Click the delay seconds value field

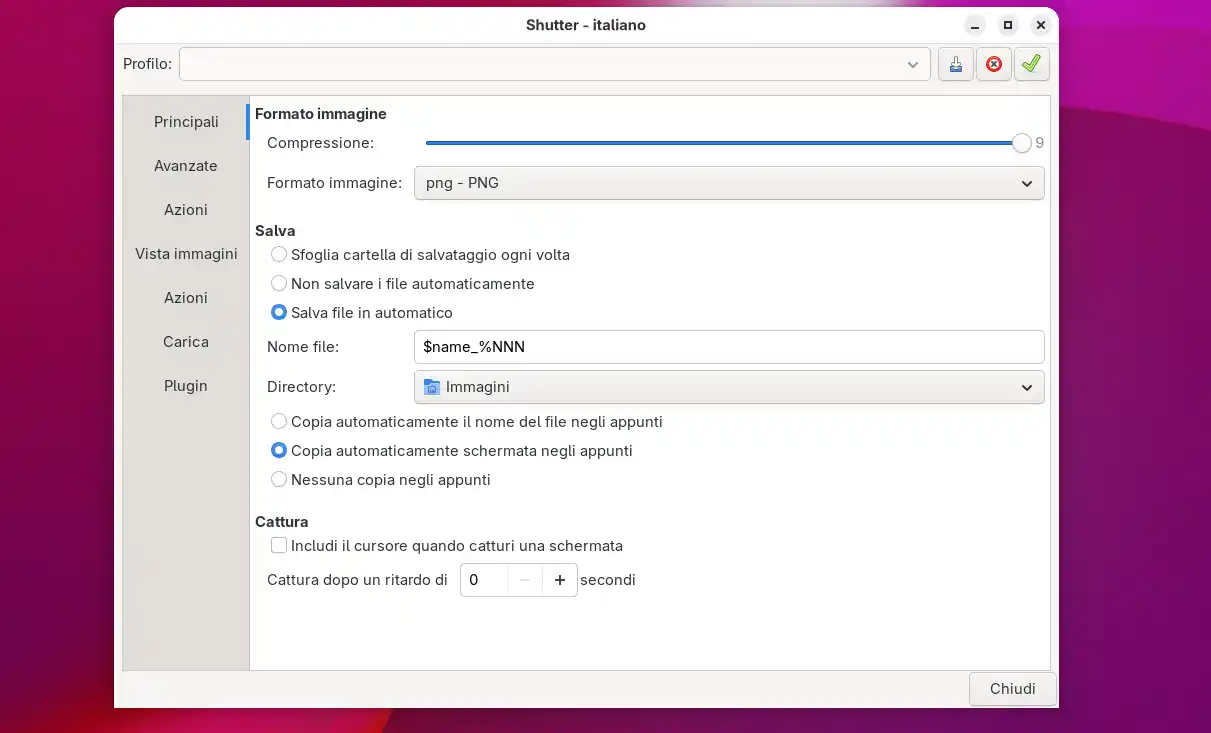[485, 580]
